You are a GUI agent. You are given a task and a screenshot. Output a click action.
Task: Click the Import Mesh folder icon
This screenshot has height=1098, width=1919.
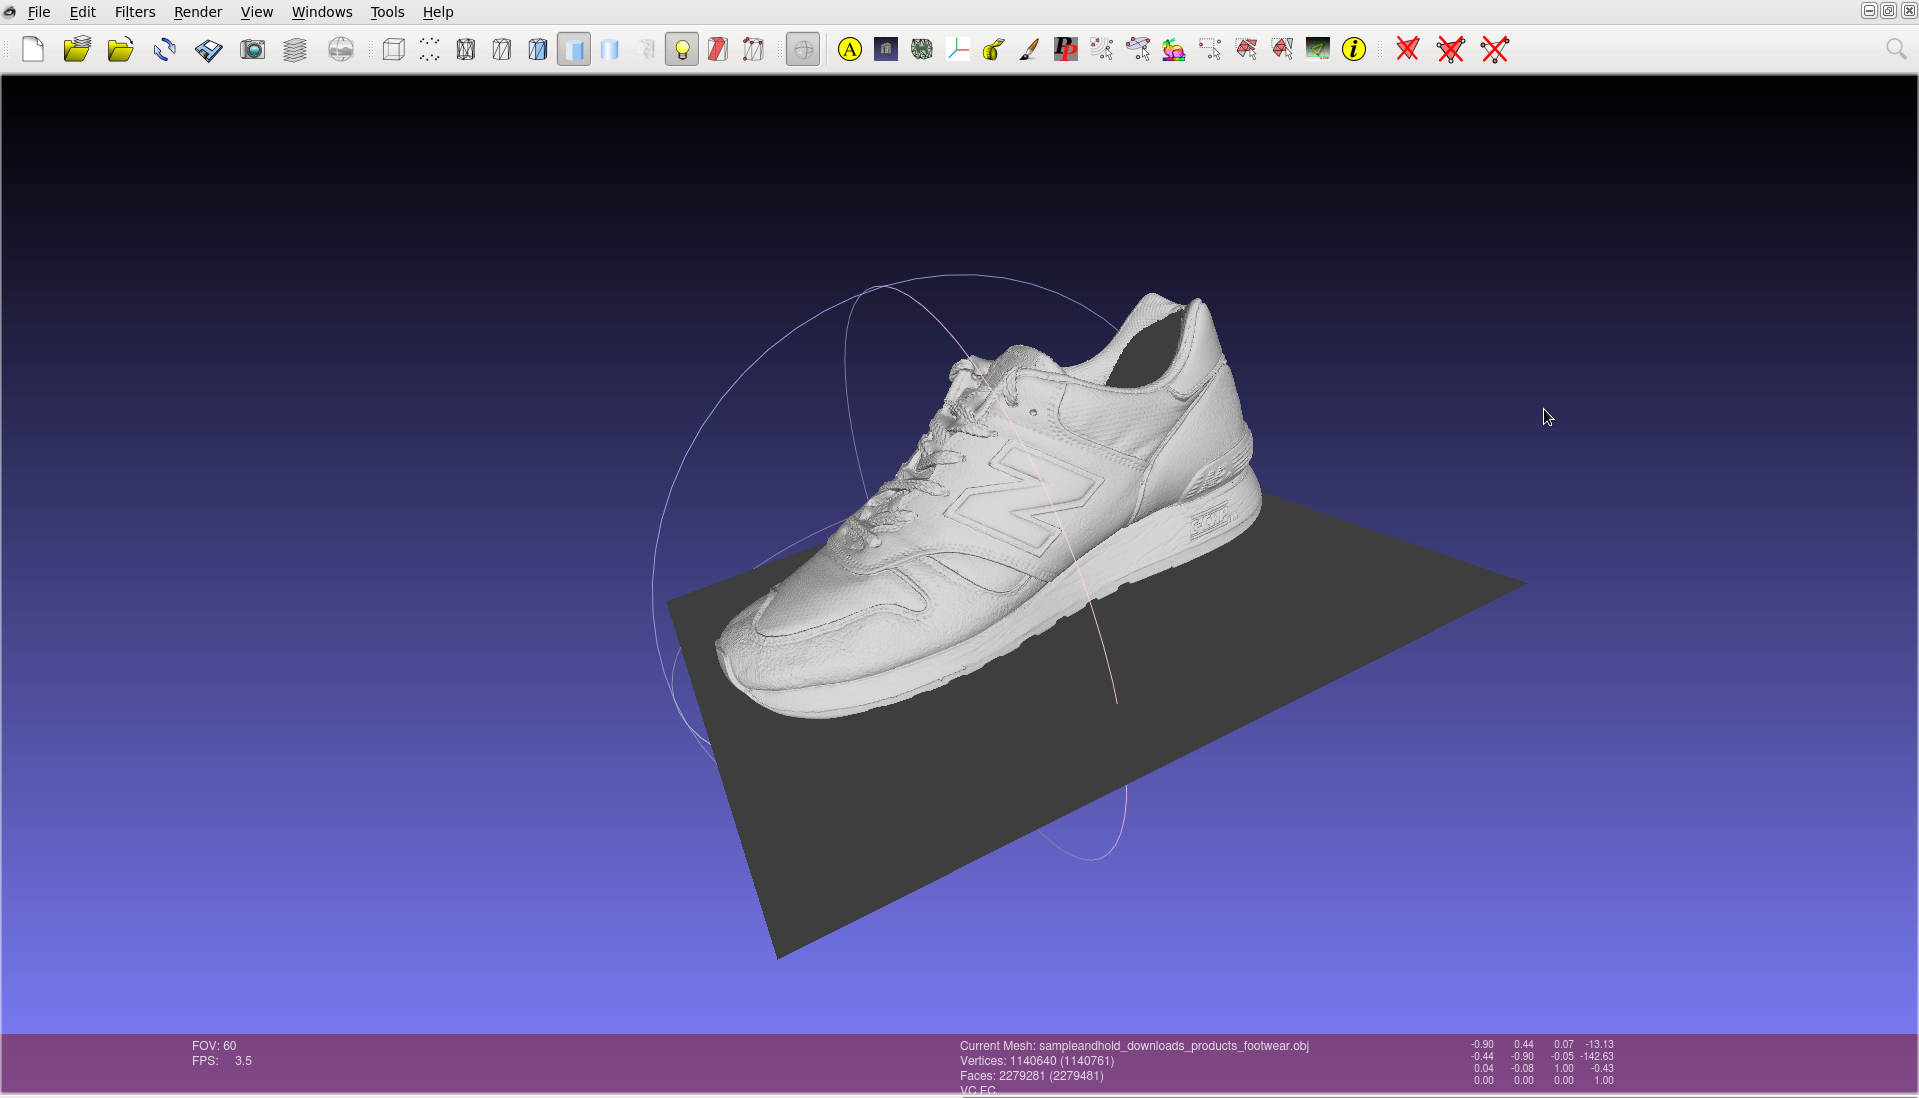121,49
